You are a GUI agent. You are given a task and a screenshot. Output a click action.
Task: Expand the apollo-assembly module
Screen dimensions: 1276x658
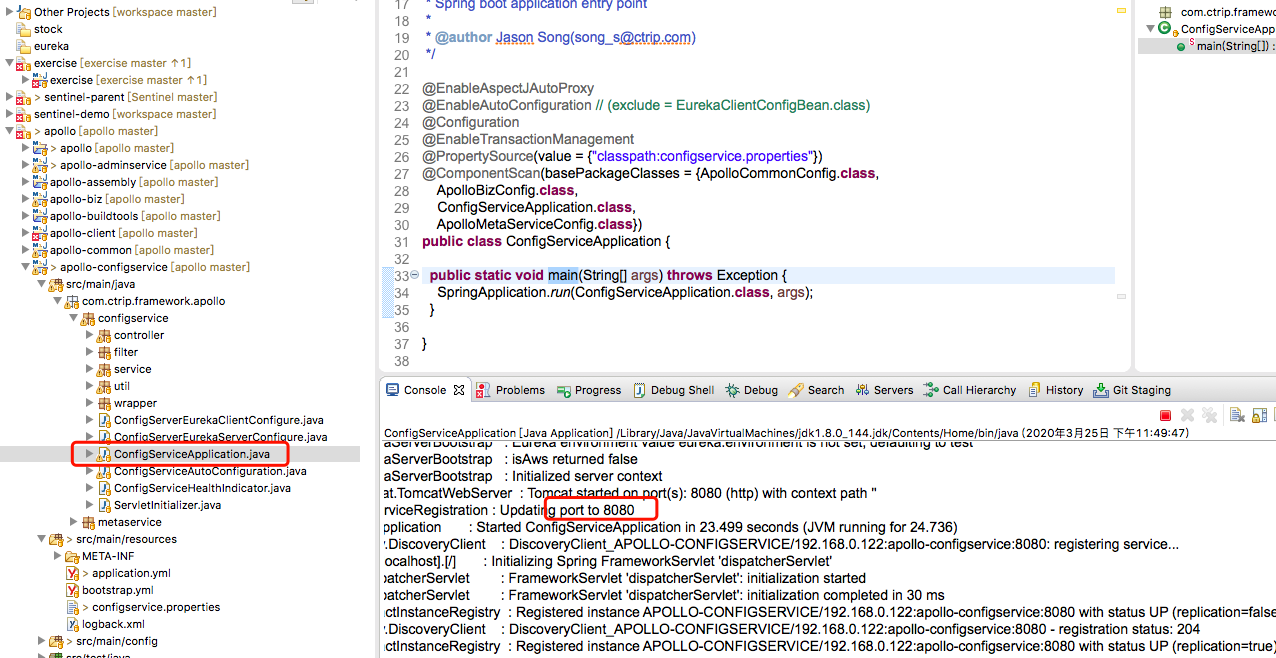pyautogui.click(x=26, y=182)
